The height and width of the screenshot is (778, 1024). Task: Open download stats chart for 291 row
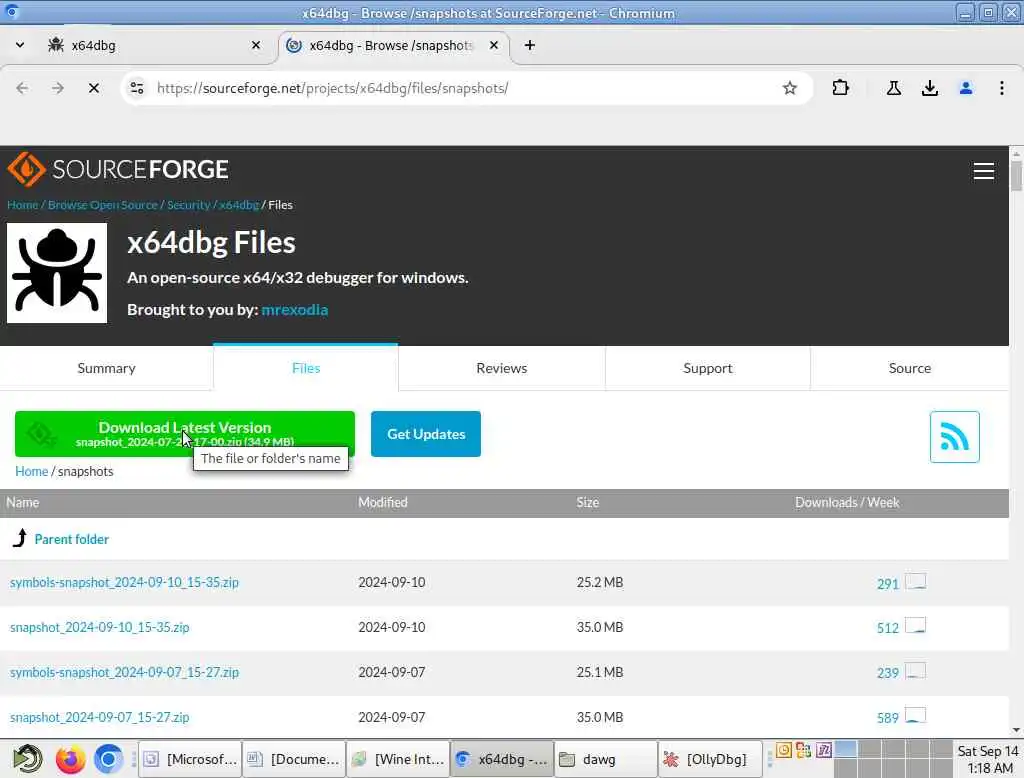(916, 581)
